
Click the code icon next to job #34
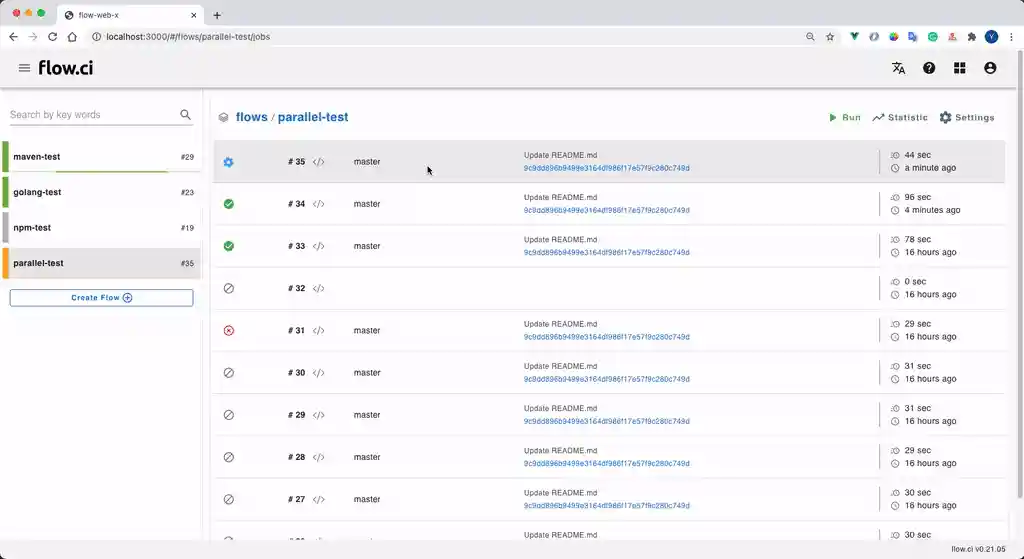pos(319,204)
